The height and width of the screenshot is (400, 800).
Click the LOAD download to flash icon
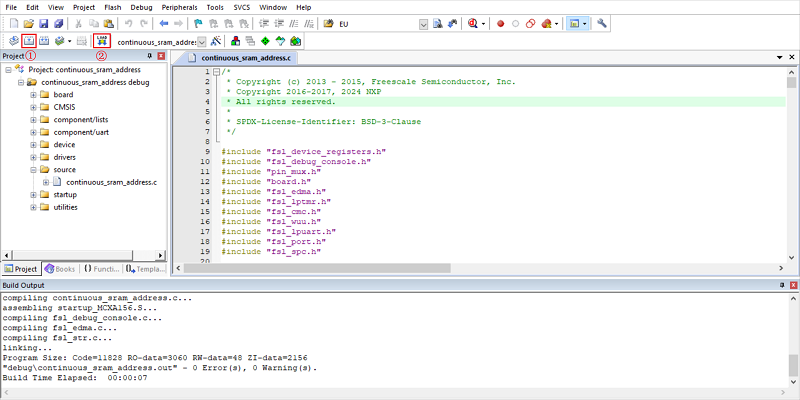(x=101, y=41)
